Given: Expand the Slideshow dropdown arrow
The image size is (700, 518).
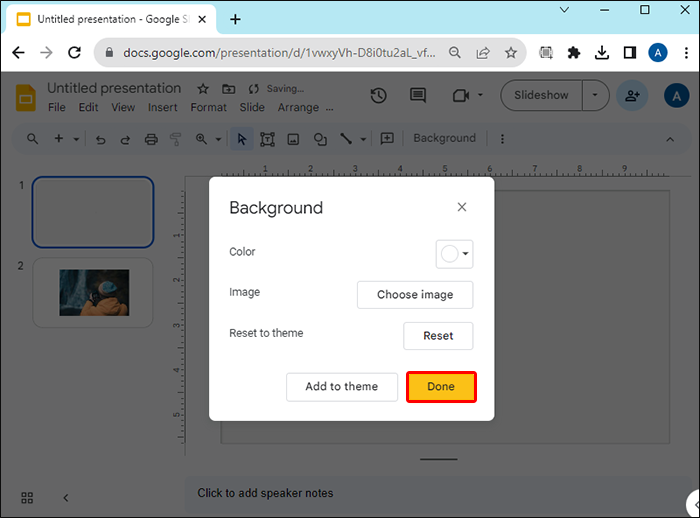Looking at the screenshot, I should (595, 95).
